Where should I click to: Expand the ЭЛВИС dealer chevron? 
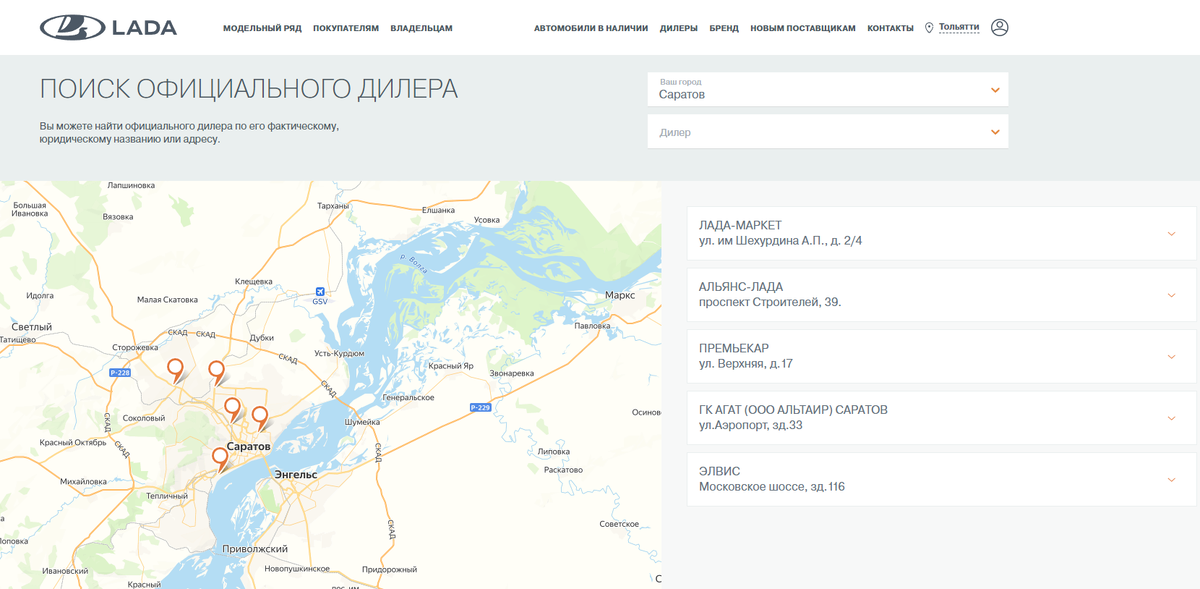point(1172,480)
